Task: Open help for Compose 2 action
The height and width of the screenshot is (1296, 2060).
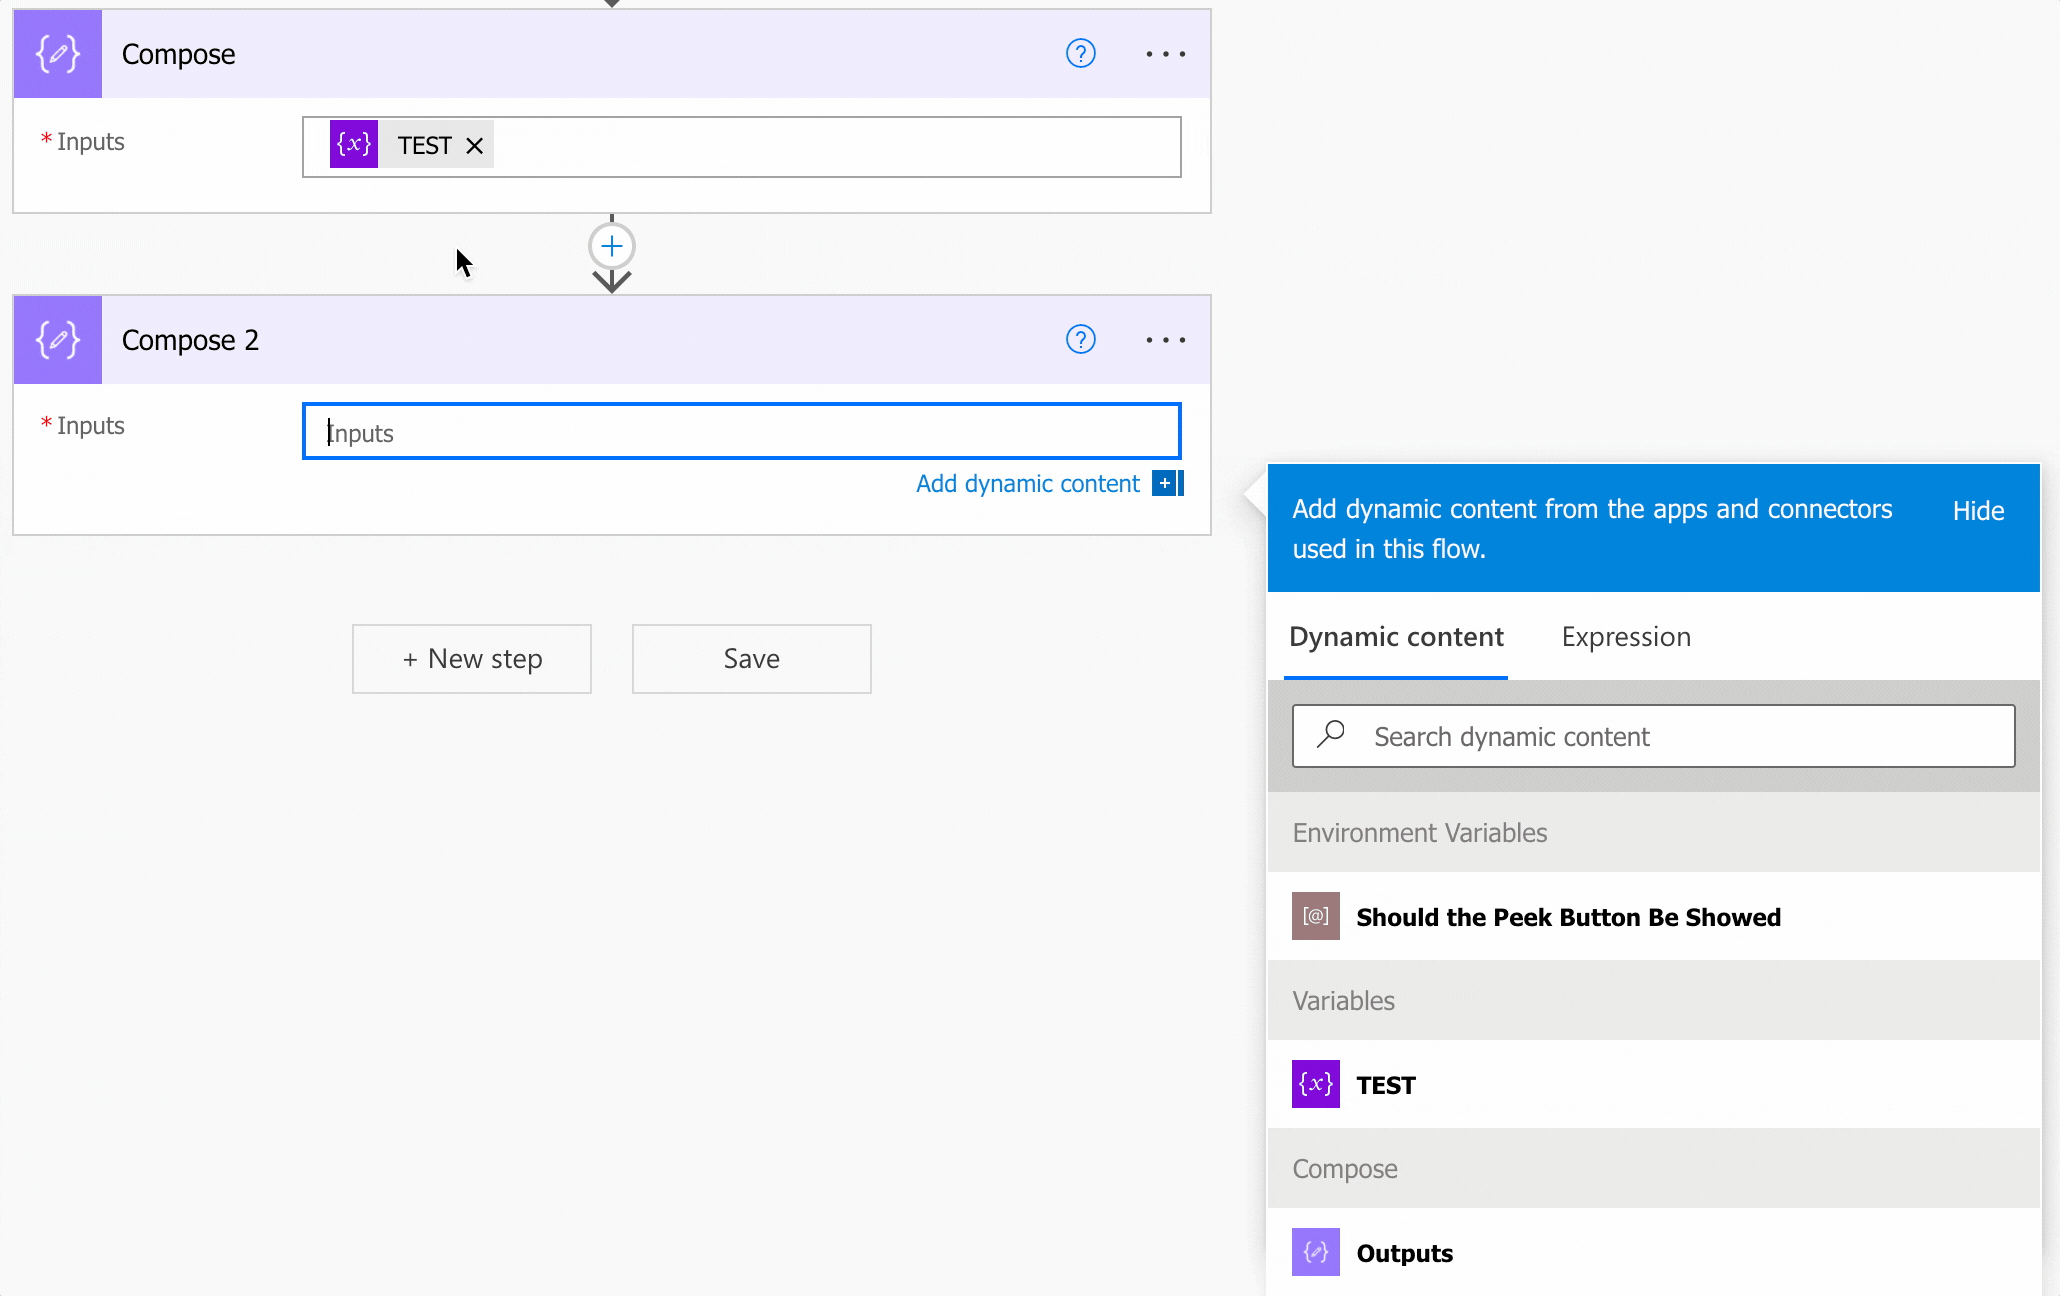Action: click(x=1080, y=340)
